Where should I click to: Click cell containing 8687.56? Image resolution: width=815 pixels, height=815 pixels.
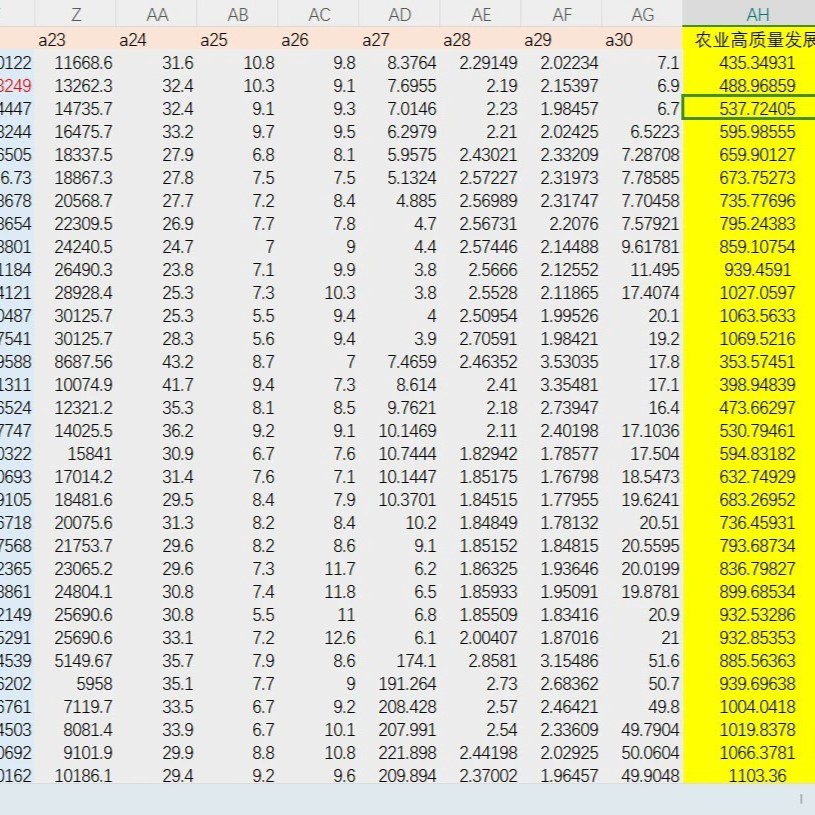click(x=76, y=362)
